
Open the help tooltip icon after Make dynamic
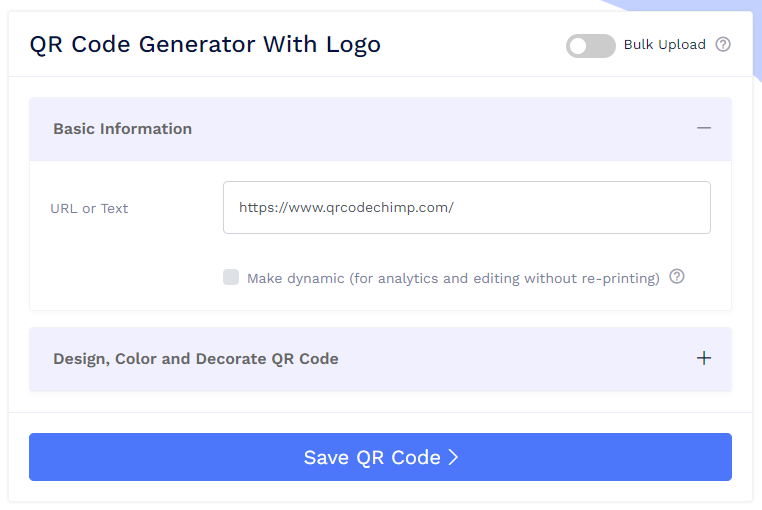[x=677, y=277]
